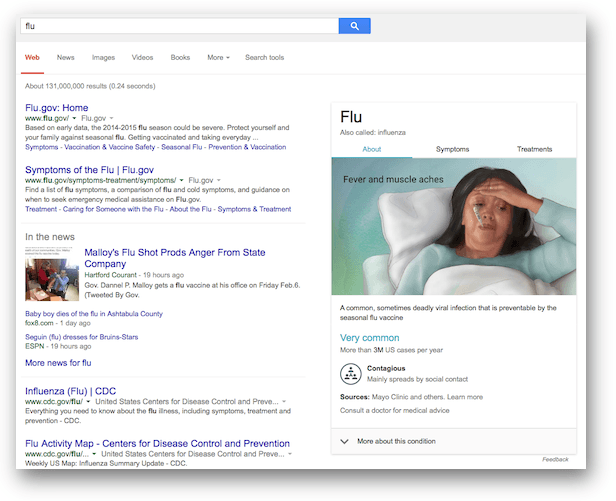The width and height of the screenshot is (616, 501).
Task: Click the contagious spread icon
Action: tap(350, 374)
